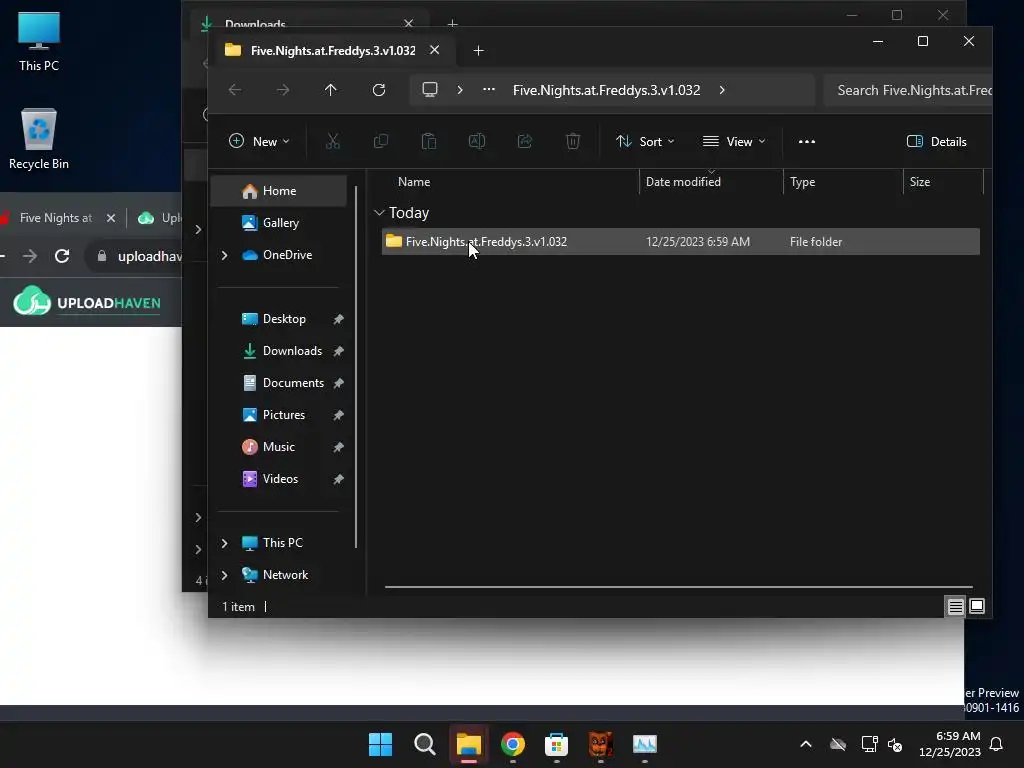Image resolution: width=1024 pixels, height=768 pixels.
Task: Click the Rename icon in toolbar
Action: [477, 141]
